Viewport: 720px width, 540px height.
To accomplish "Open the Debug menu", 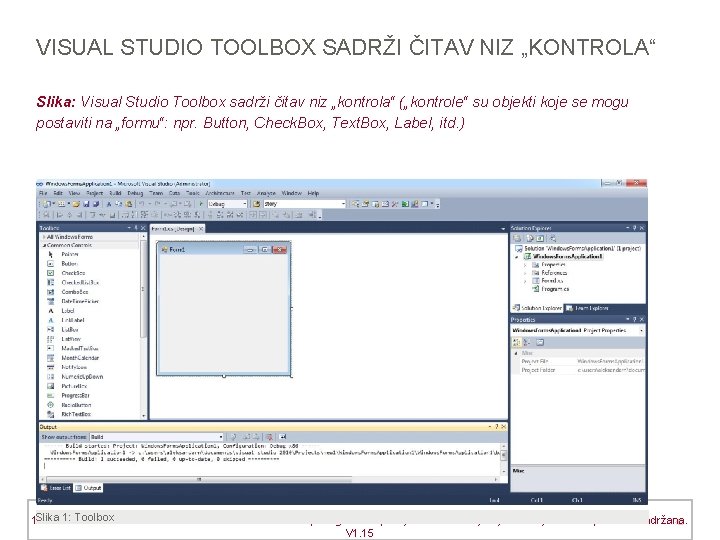I will pyautogui.click(x=135, y=193).
